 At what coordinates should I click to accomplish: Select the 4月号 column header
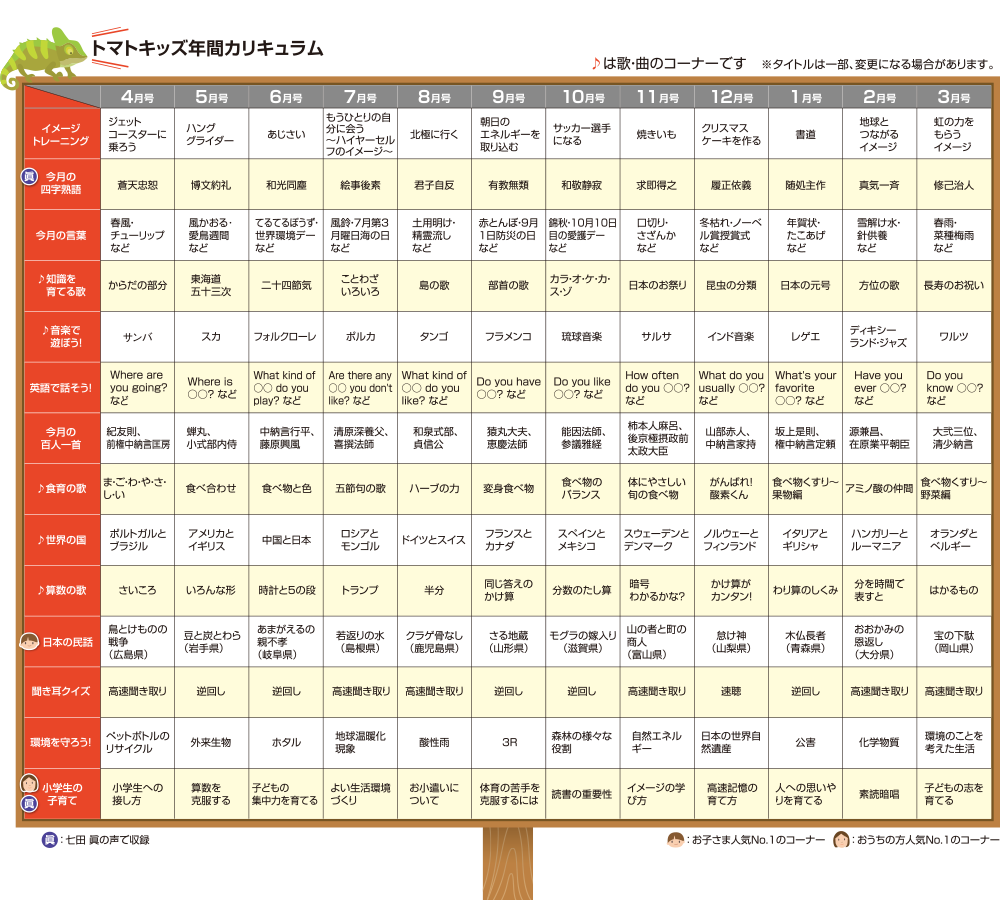137,97
